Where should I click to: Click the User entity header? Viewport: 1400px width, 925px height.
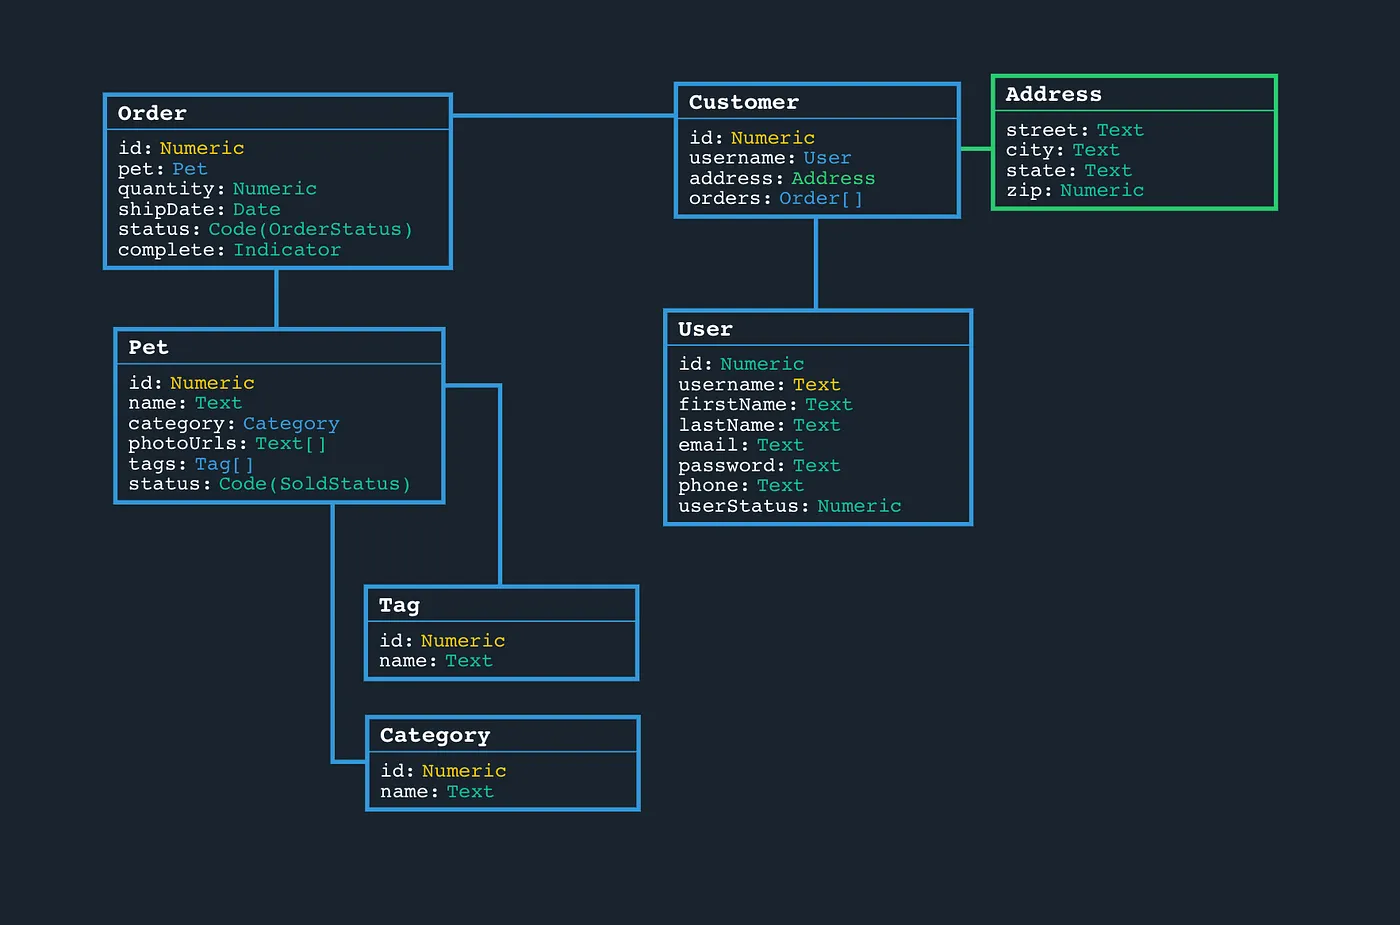tap(705, 328)
